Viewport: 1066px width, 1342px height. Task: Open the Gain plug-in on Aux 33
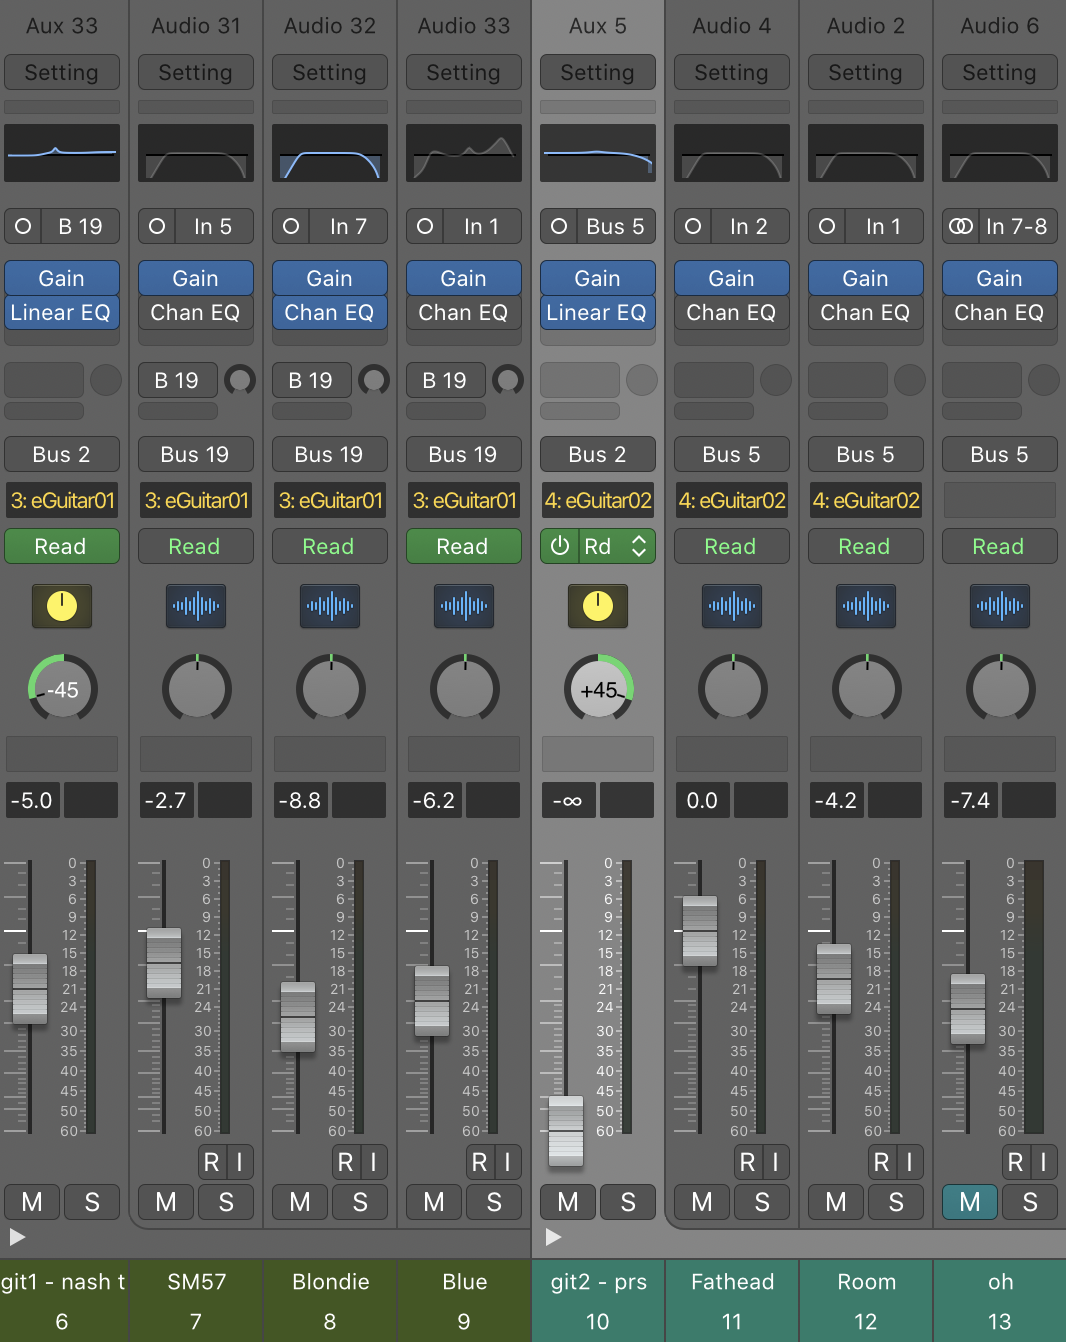click(62, 278)
